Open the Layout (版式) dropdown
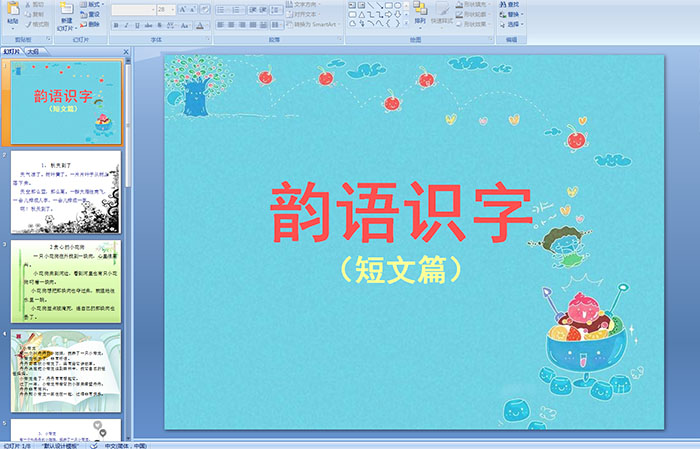 [x=92, y=4]
